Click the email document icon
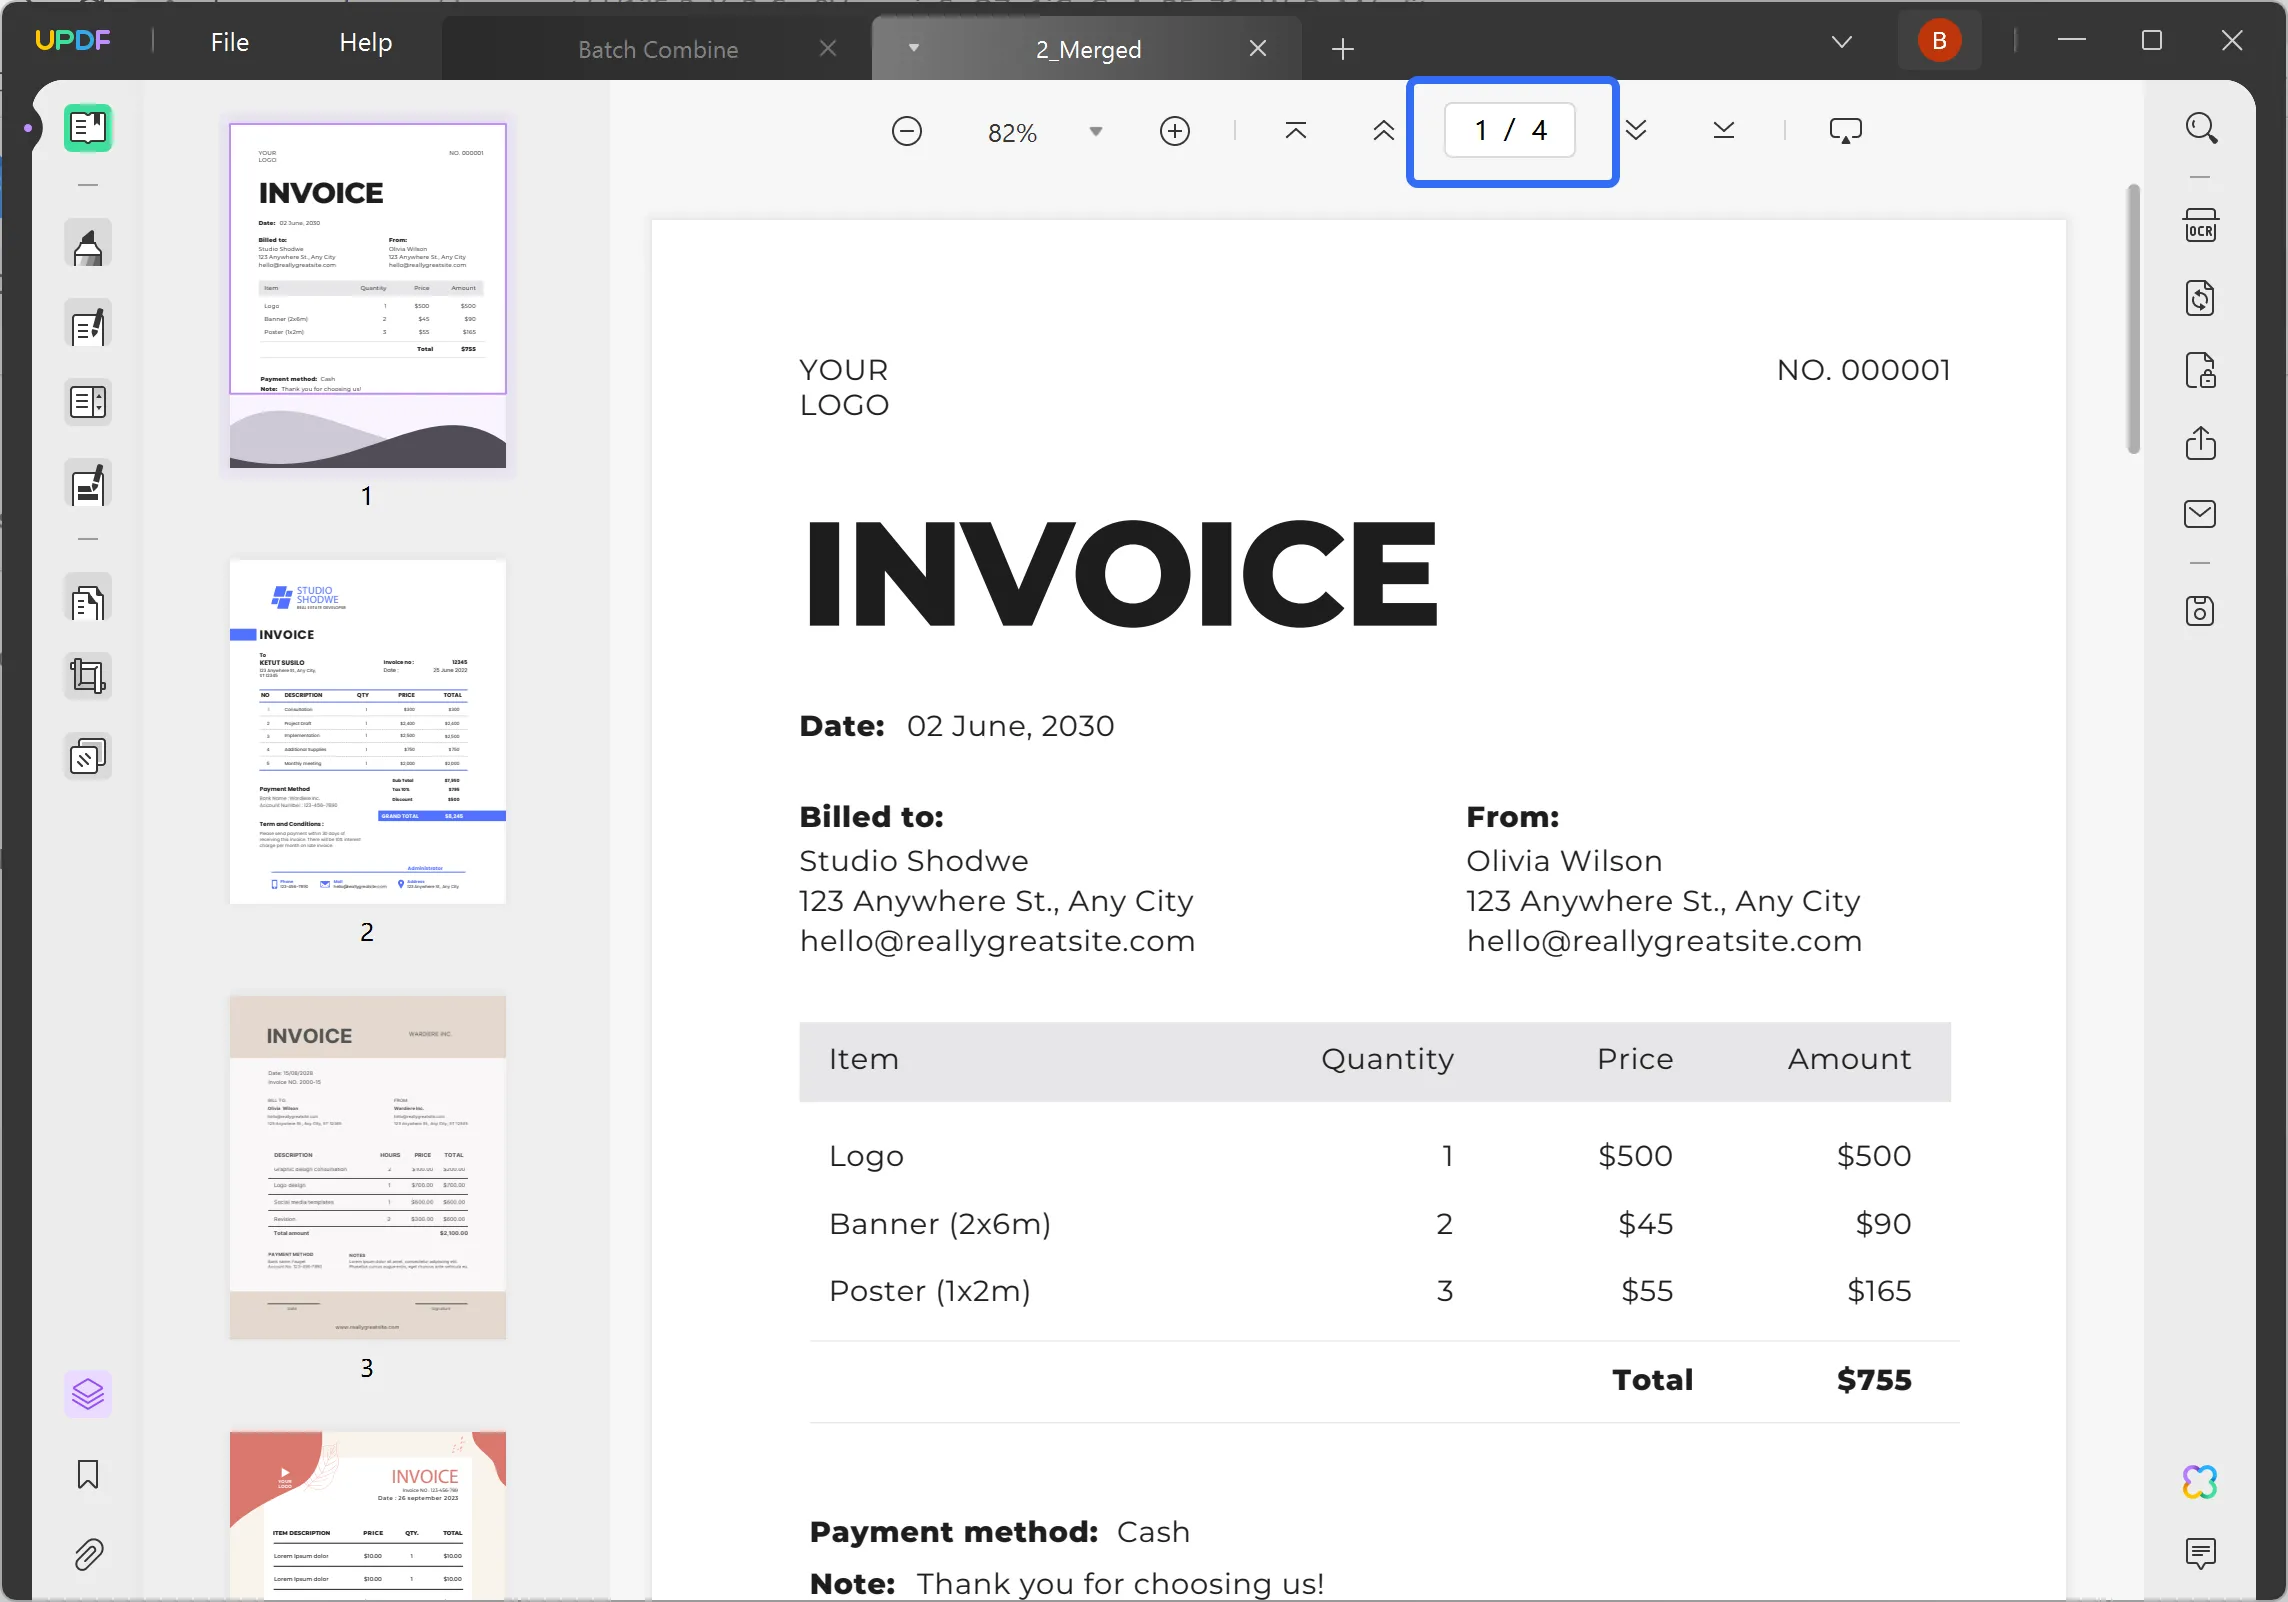The image size is (2288, 1602). (x=2201, y=511)
